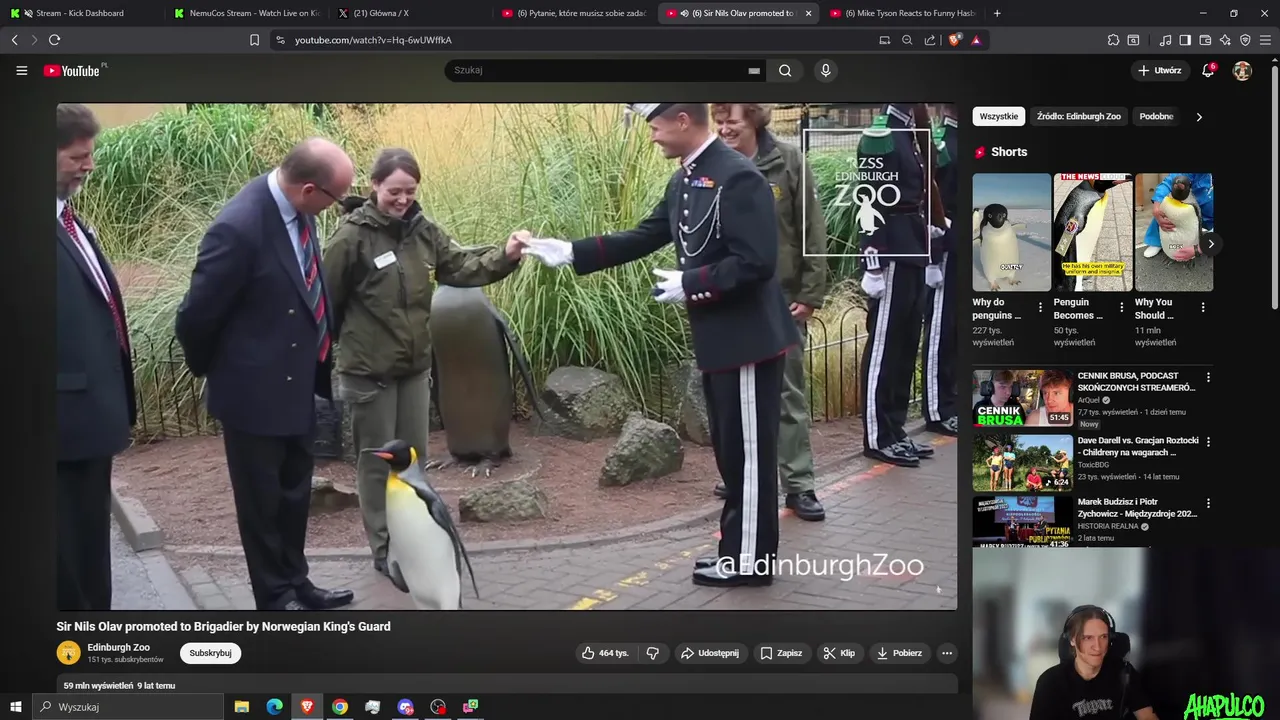The height and width of the screenshot is (720, 1280).
Task: Click the Subskrybuj button
Action: tap(210, 653)
